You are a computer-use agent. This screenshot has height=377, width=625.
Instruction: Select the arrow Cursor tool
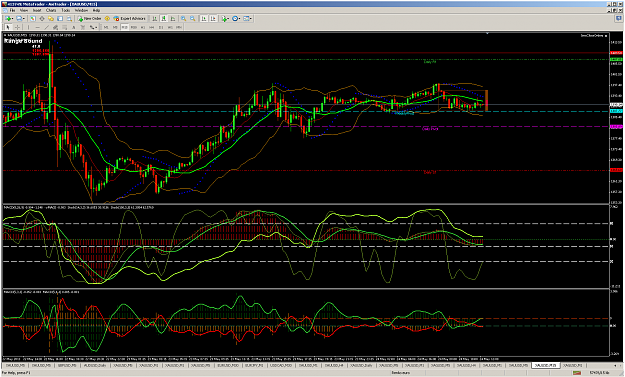click(x=8, y=27)
